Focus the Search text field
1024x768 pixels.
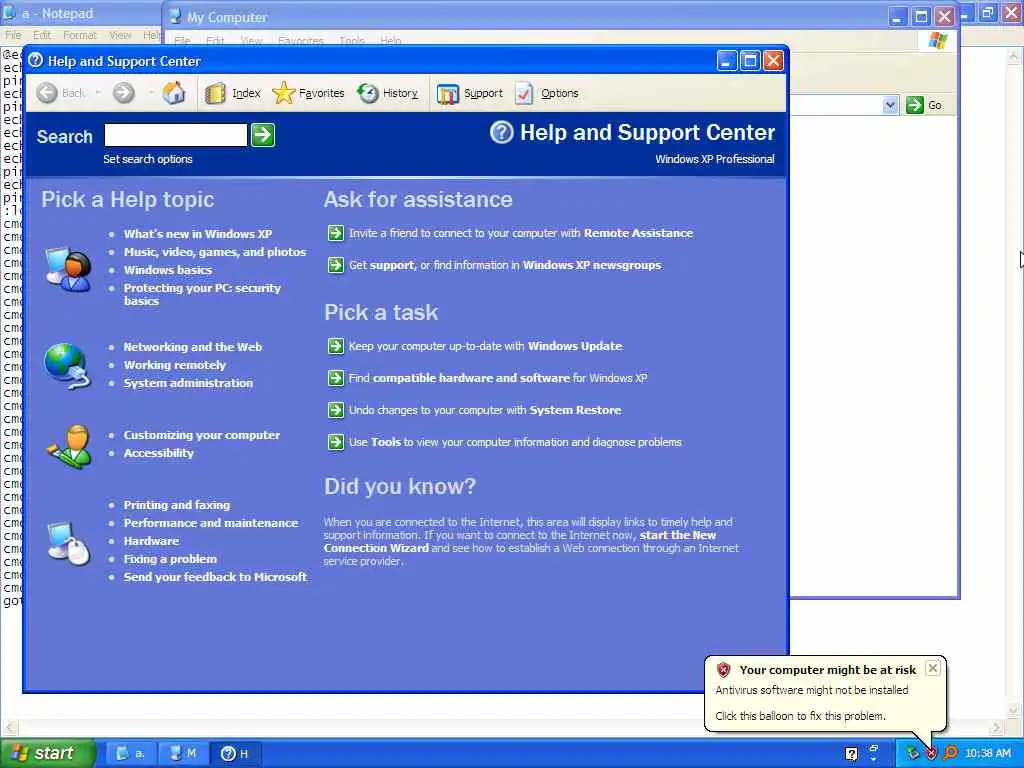(176, 135)
